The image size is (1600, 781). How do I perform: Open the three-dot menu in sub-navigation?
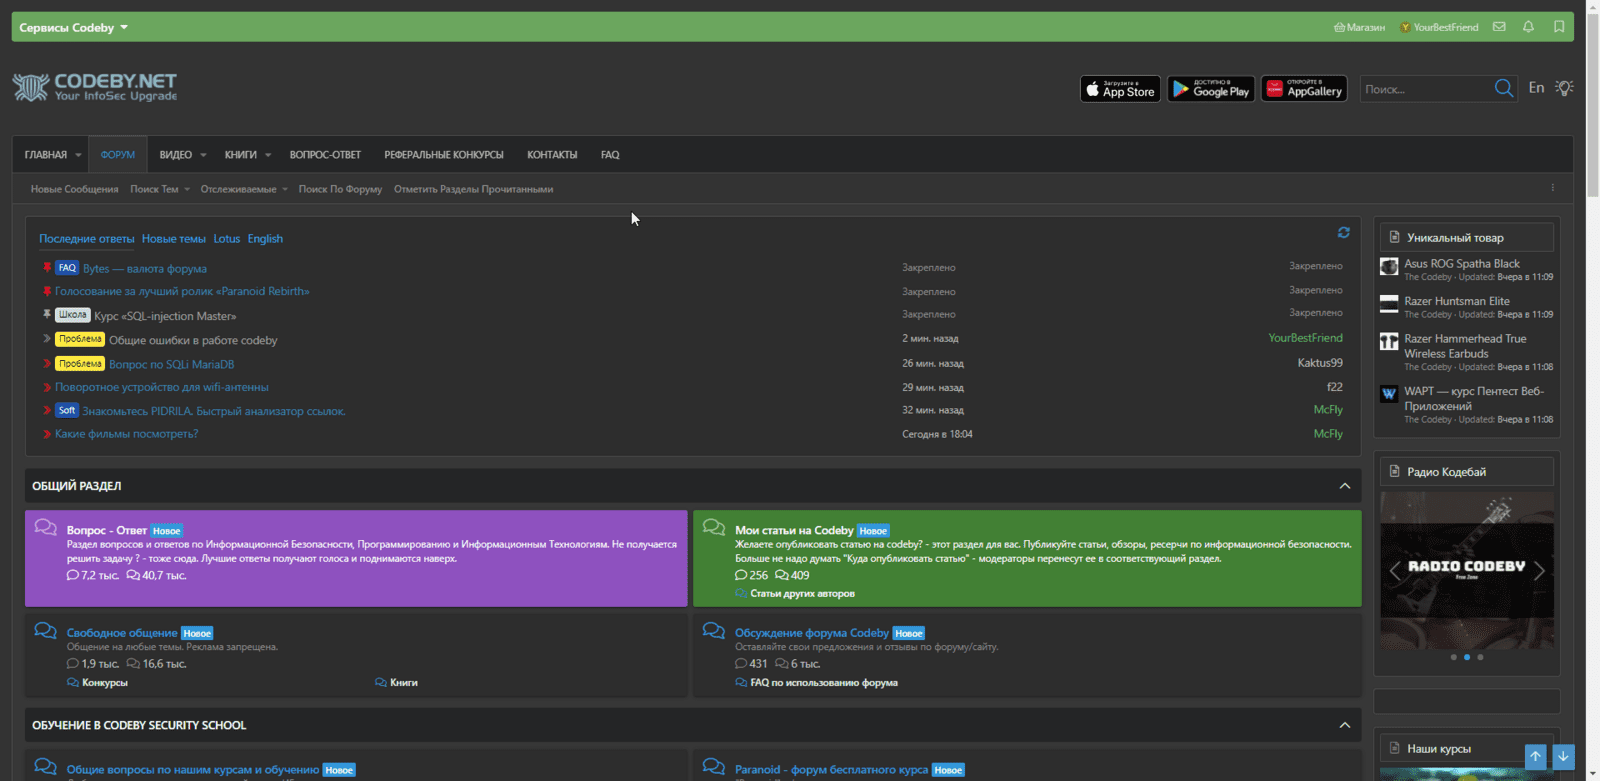coord(1553,188)
